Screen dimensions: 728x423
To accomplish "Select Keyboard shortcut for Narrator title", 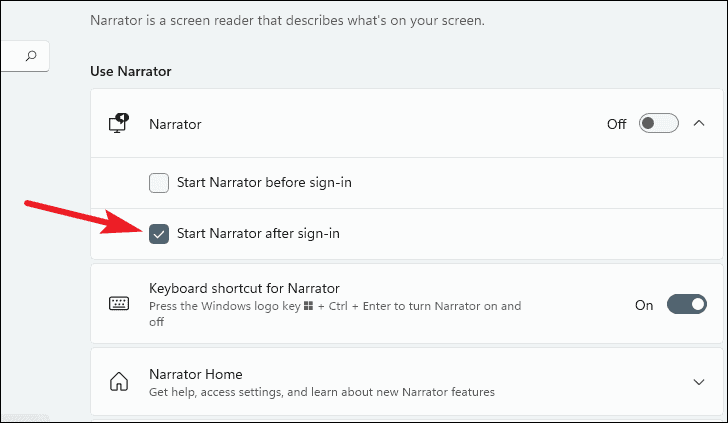I will point(244,288).
